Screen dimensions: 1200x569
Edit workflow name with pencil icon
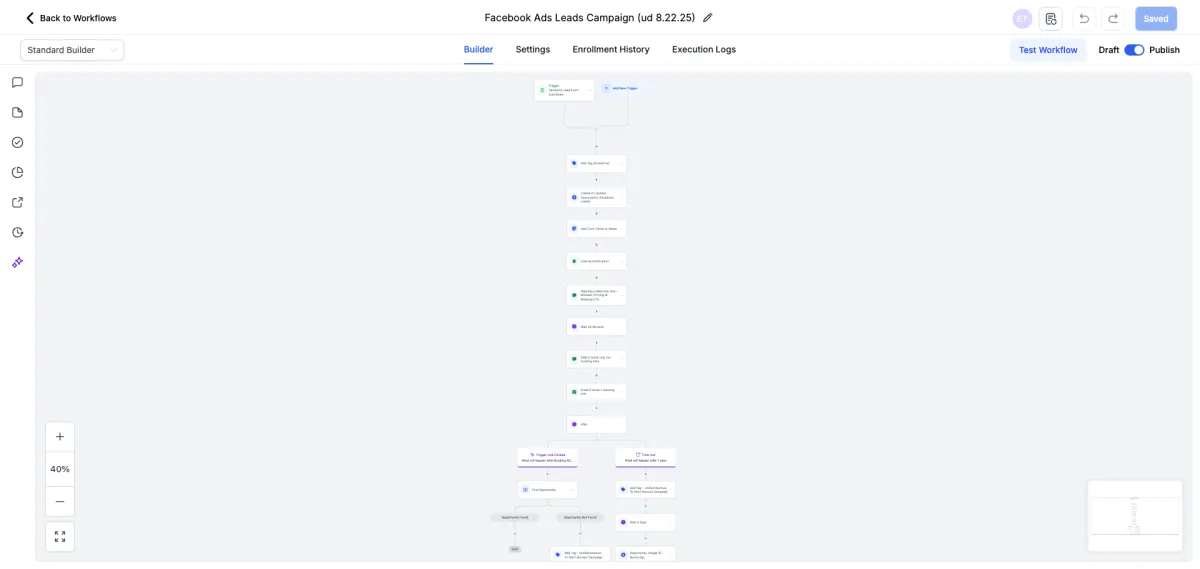tap(708, 18)
